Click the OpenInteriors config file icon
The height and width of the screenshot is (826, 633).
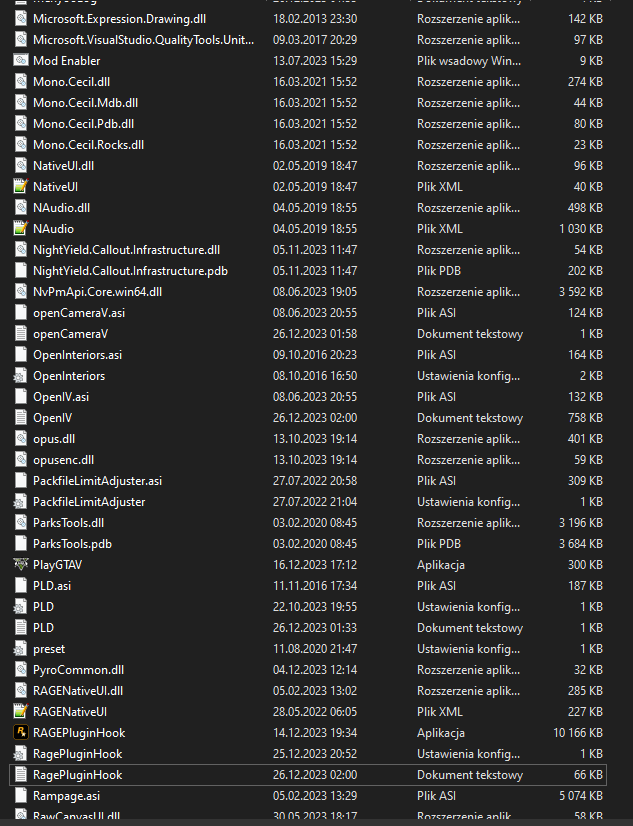point(21,376)
